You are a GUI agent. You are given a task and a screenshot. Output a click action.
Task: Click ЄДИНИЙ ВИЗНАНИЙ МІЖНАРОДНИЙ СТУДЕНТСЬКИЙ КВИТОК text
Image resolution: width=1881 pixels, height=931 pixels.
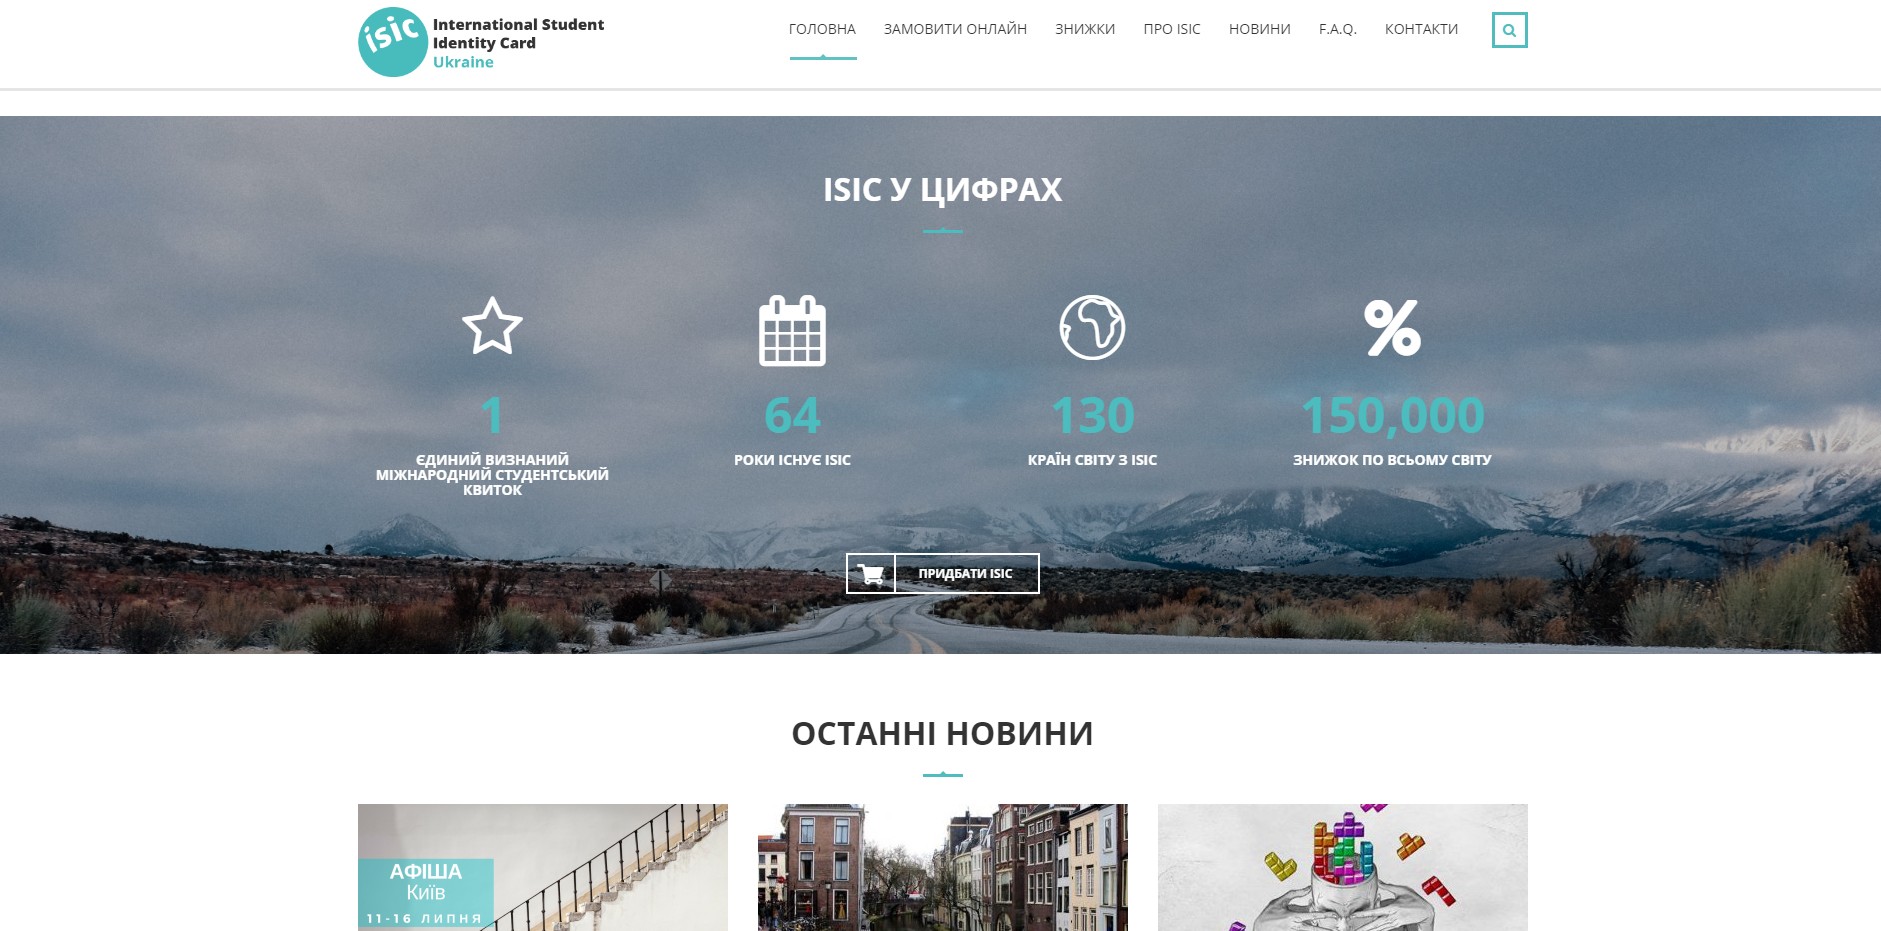pos(492,475)
